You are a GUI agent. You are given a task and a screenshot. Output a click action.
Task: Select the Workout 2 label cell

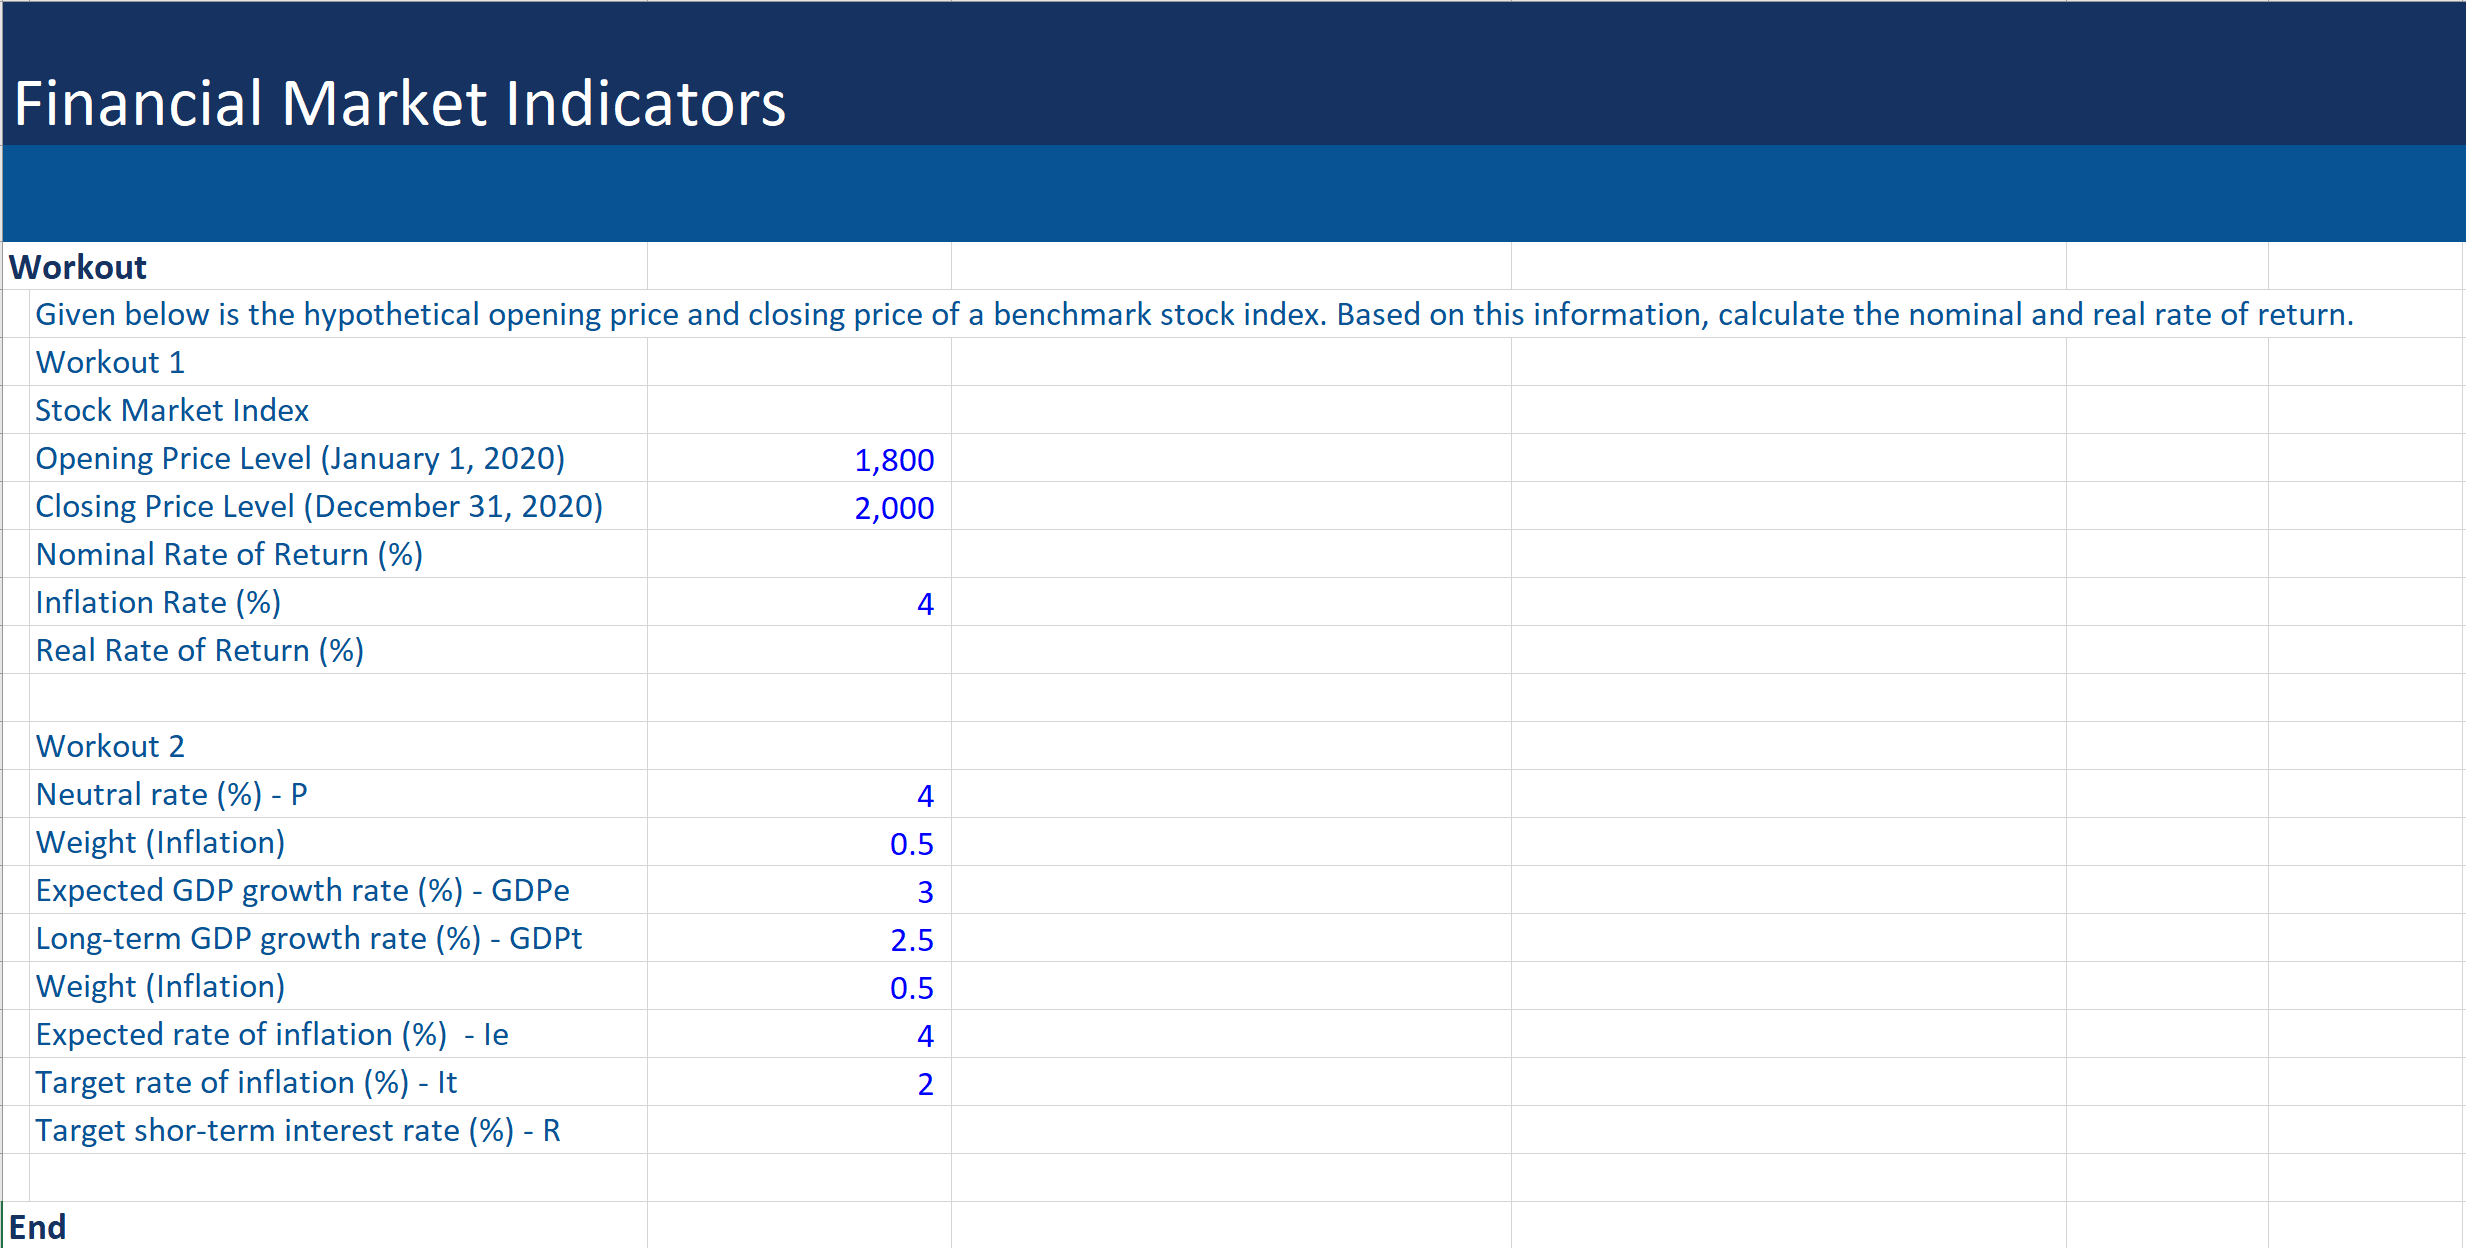tap(110, 746)
